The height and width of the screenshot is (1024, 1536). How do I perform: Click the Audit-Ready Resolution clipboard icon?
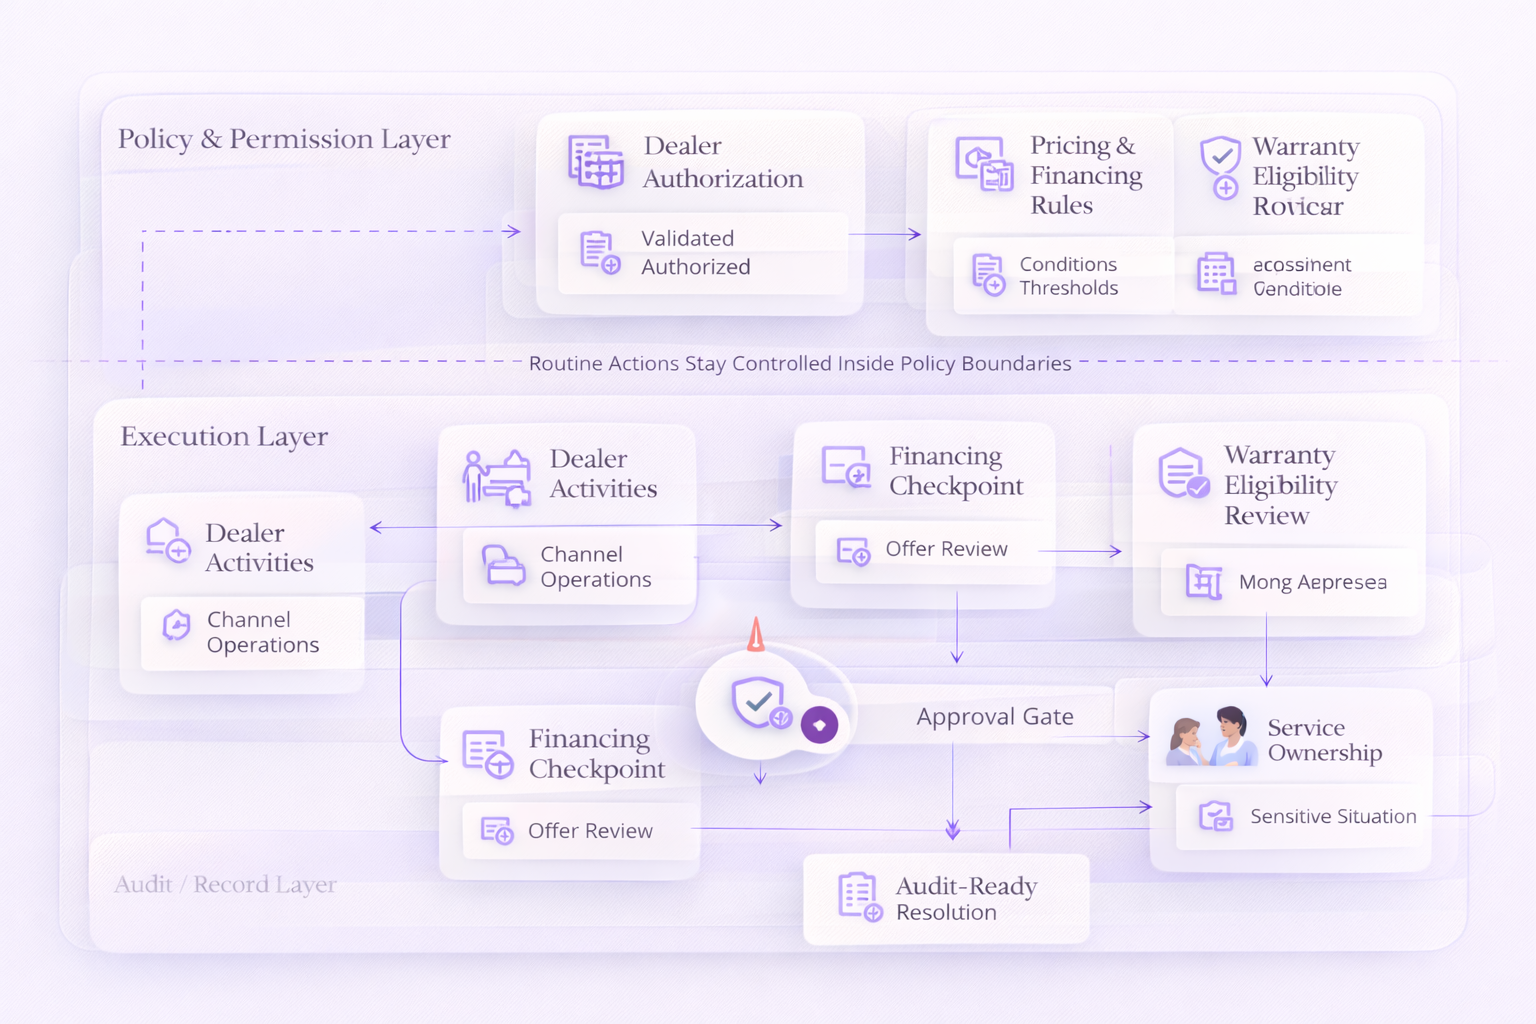pyautogui.click(x=856, y=897)
